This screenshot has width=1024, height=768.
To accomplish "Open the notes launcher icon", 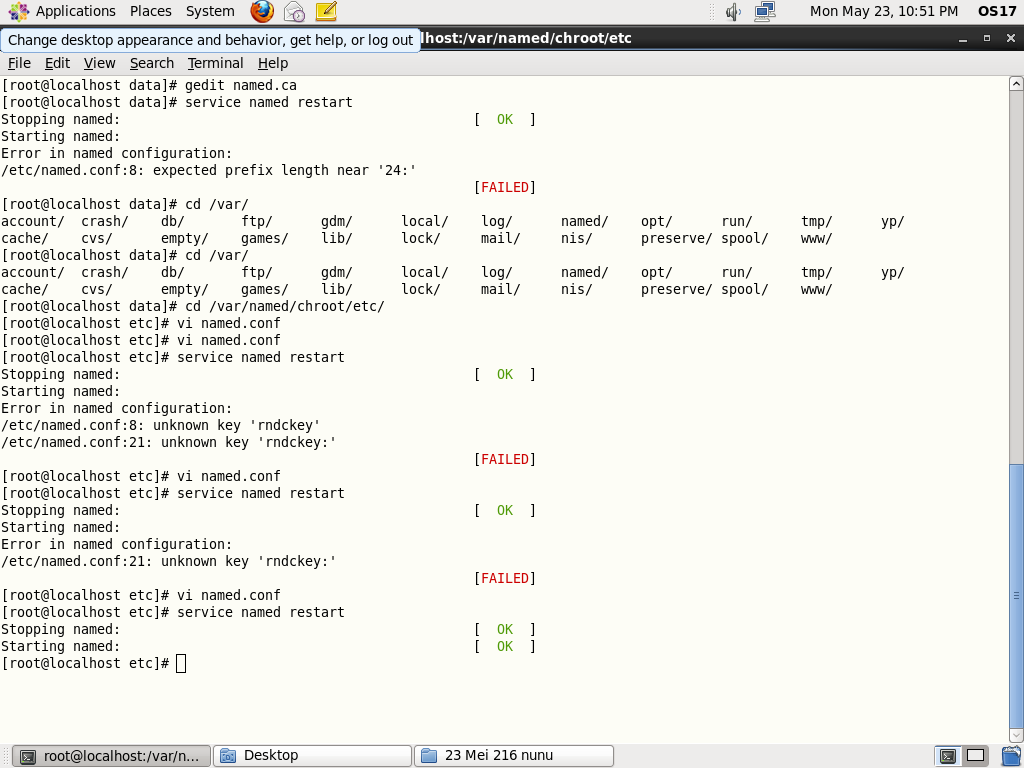I will 326,11.
